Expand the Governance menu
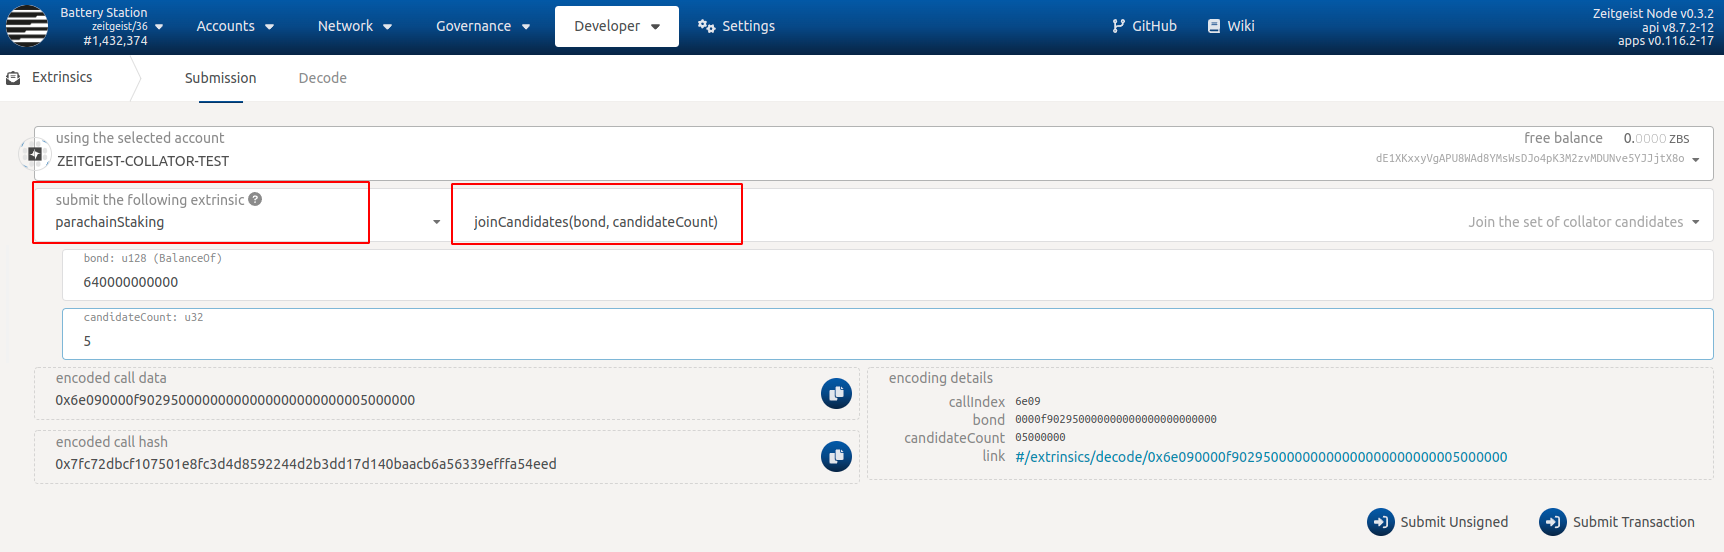This screenshot has height=552, width=1724. 482,26
